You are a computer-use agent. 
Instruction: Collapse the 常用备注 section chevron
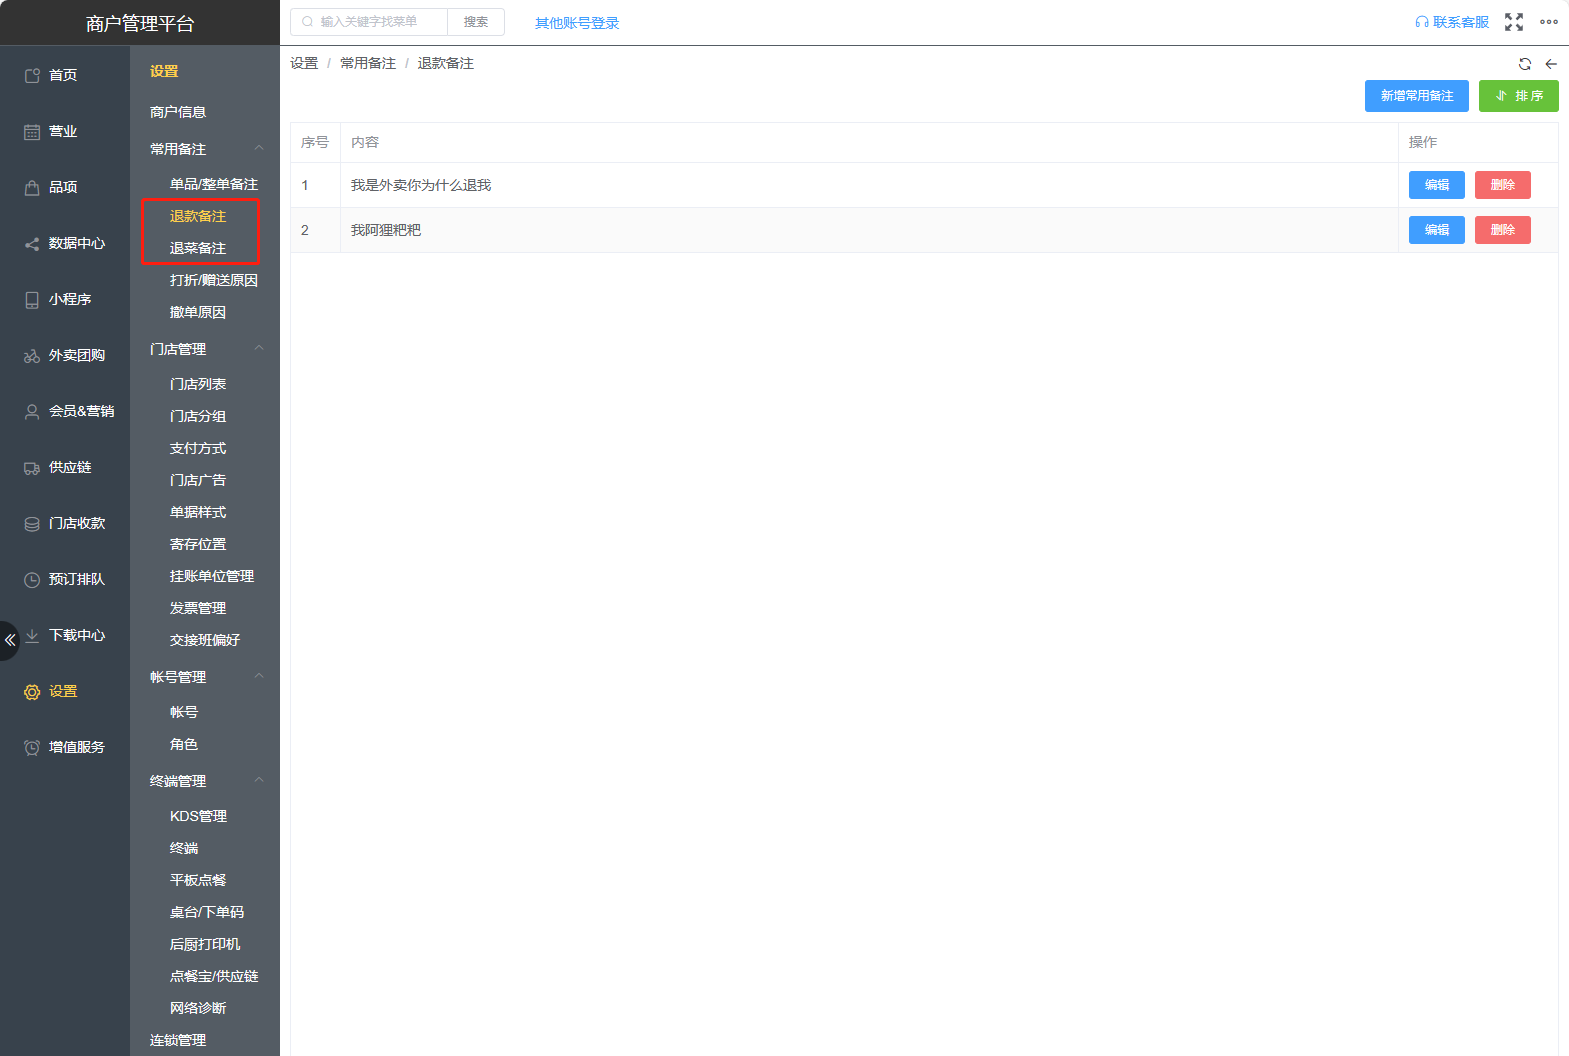click(x=259, y=148)
